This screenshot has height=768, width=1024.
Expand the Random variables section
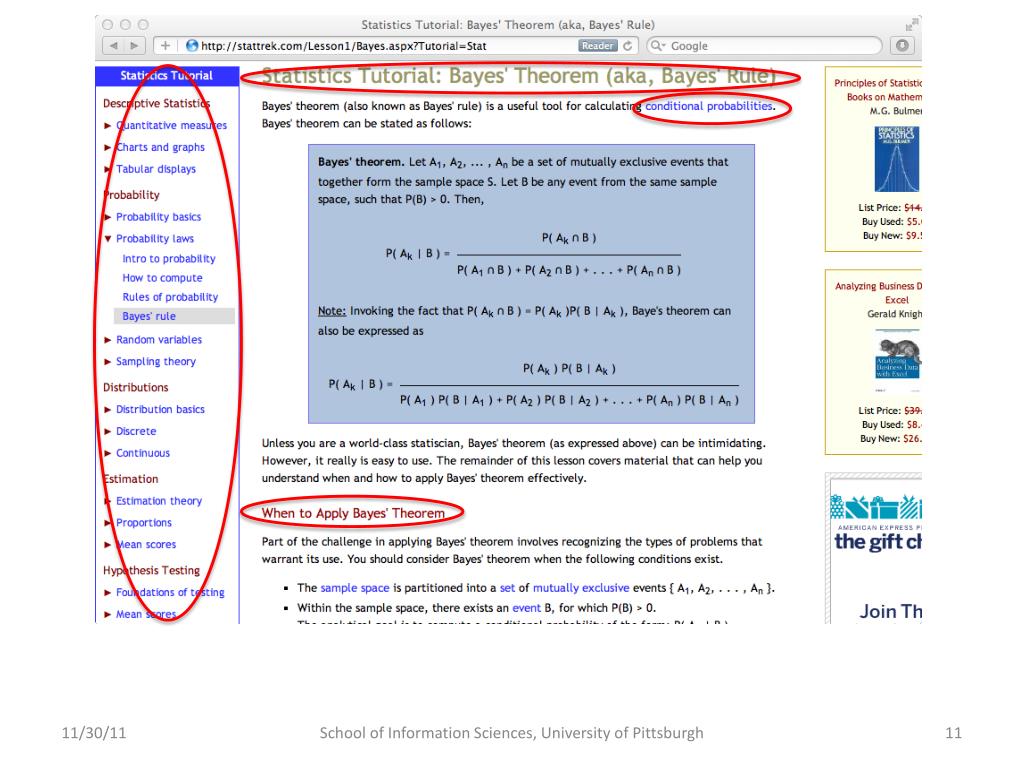[108, 340]
